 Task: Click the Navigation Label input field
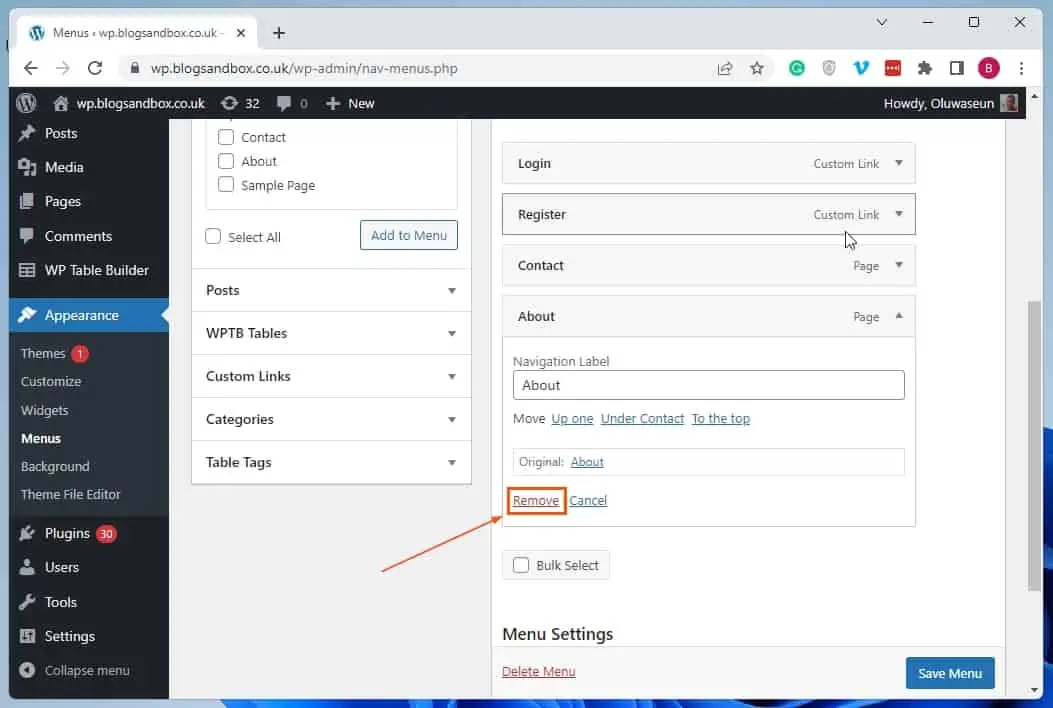[x=708, y=385]
